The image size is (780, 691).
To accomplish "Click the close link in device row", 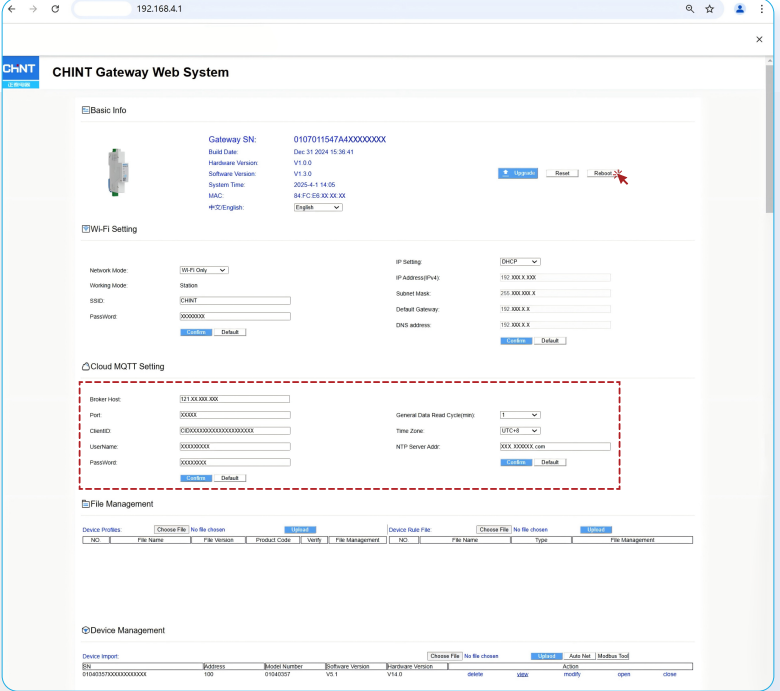I will [x=670, y=674].
